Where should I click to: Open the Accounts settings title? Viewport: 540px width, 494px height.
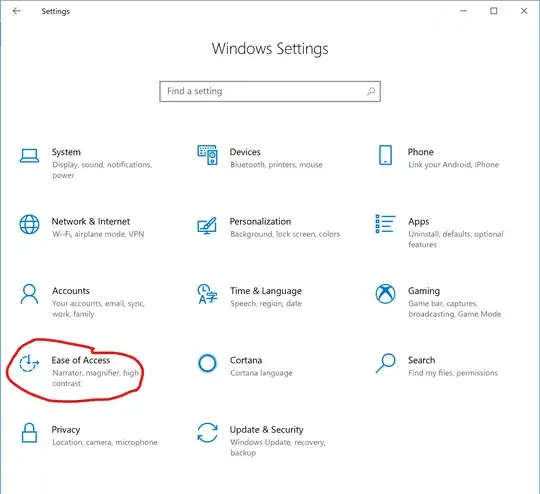71,291
